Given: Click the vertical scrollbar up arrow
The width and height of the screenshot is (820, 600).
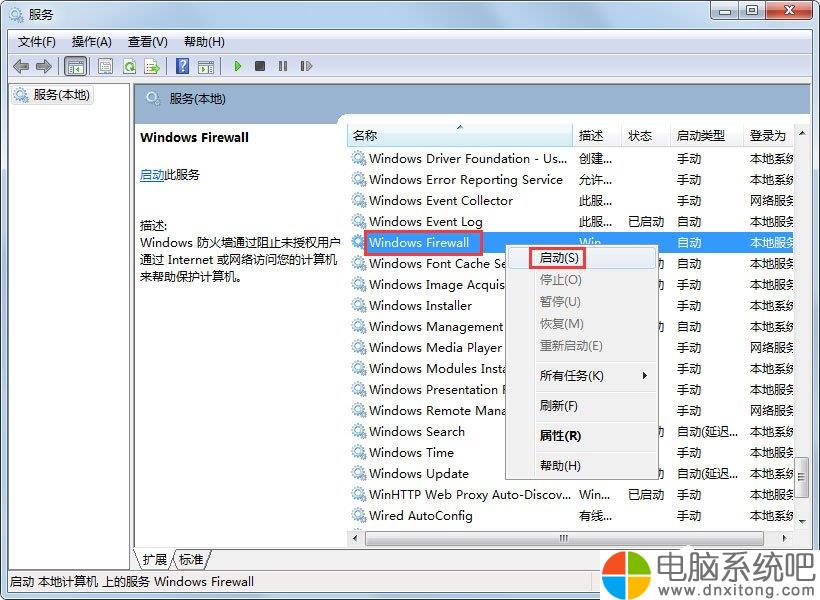Looking at the screenshot, I should tap(802, 134).
